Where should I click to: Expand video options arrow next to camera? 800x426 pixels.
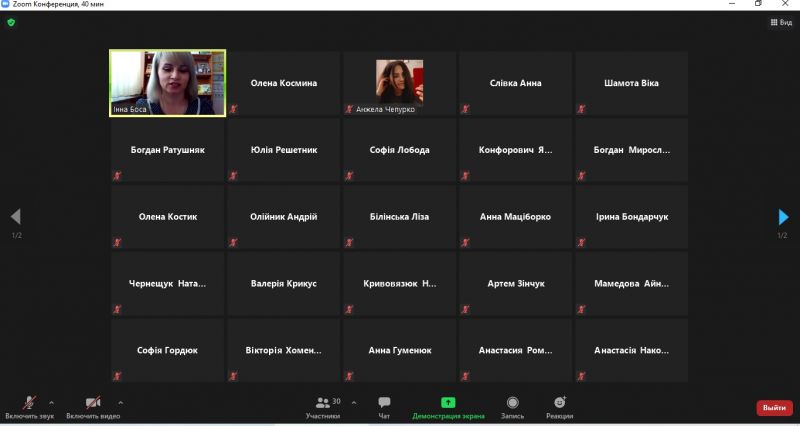120,403
